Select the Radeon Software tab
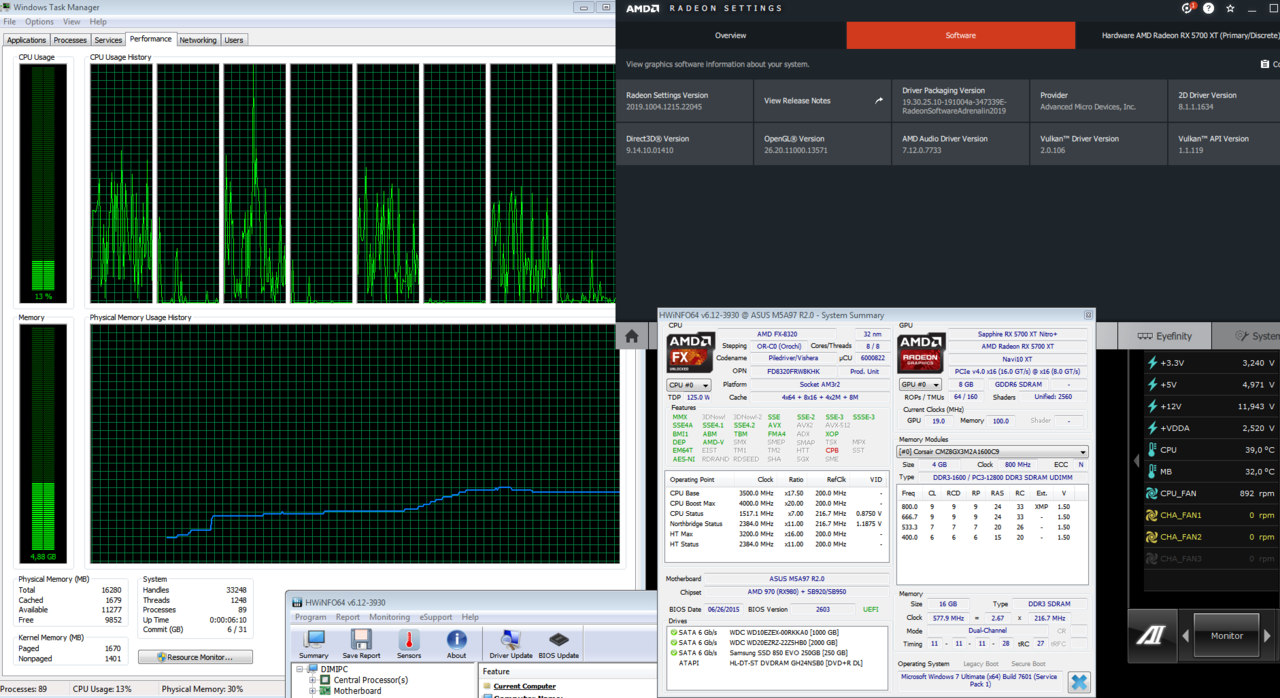1280x698 pixels. [x=961, y=35]
